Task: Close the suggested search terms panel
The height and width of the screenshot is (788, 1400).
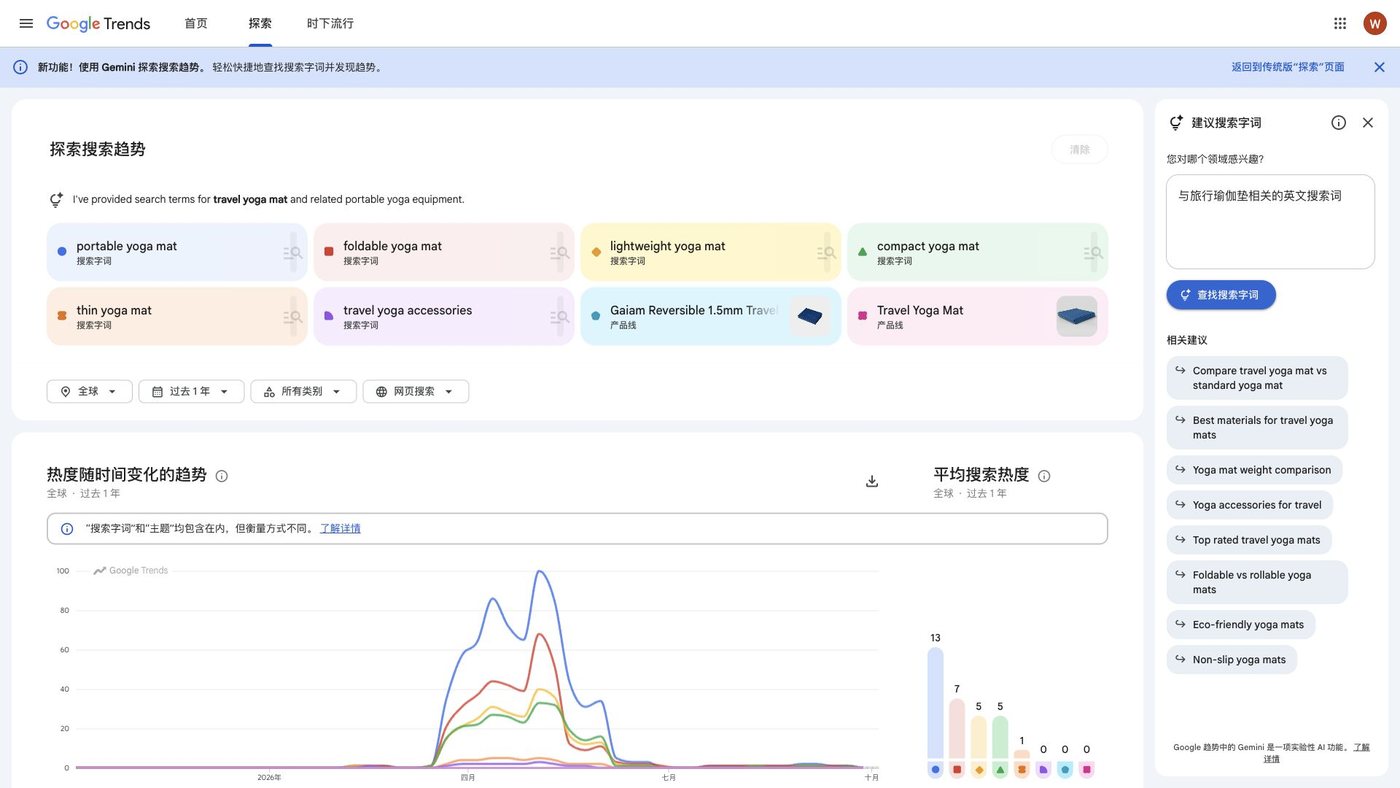Action: 1368,123
